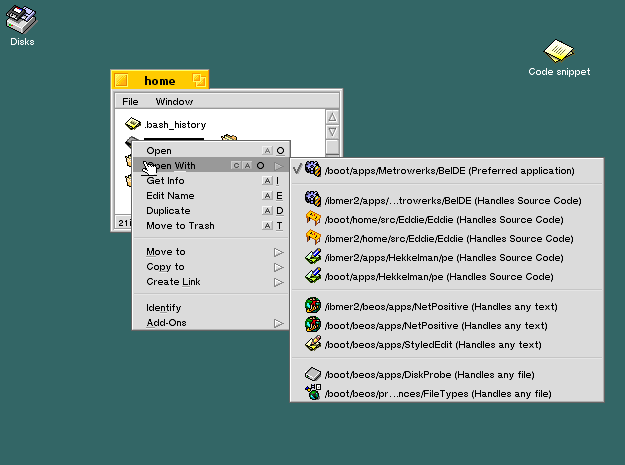This screenshot has width=625, height=465.
Task: Click the home window close box
Action: 121,80
